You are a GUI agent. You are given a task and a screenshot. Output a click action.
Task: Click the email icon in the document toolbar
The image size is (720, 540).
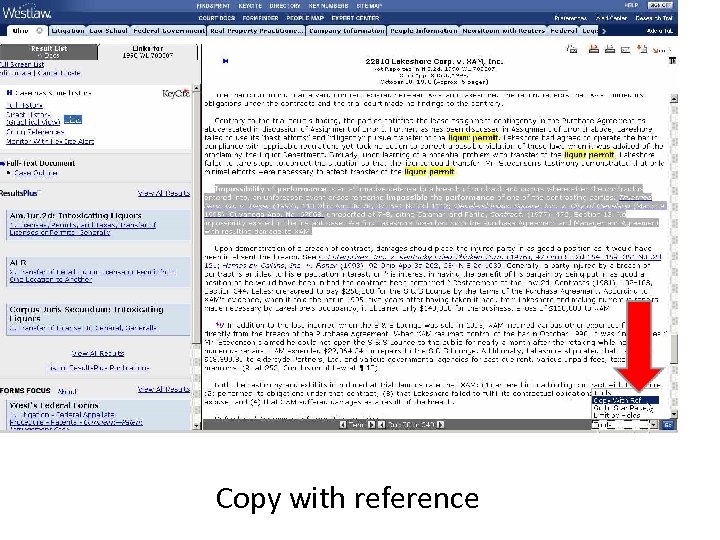pyautogui.click(x=625, y=50)
